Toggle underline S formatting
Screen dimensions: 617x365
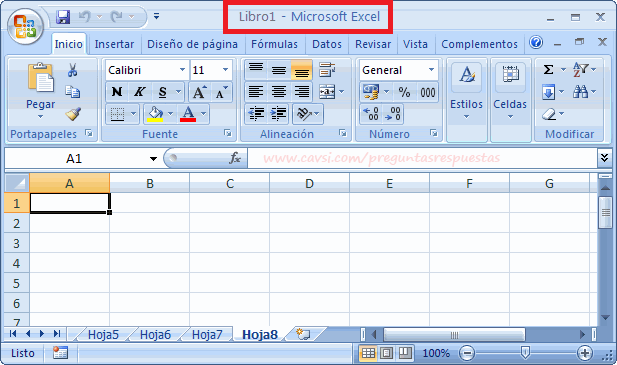pyautogui.click(x=162, y=92)
